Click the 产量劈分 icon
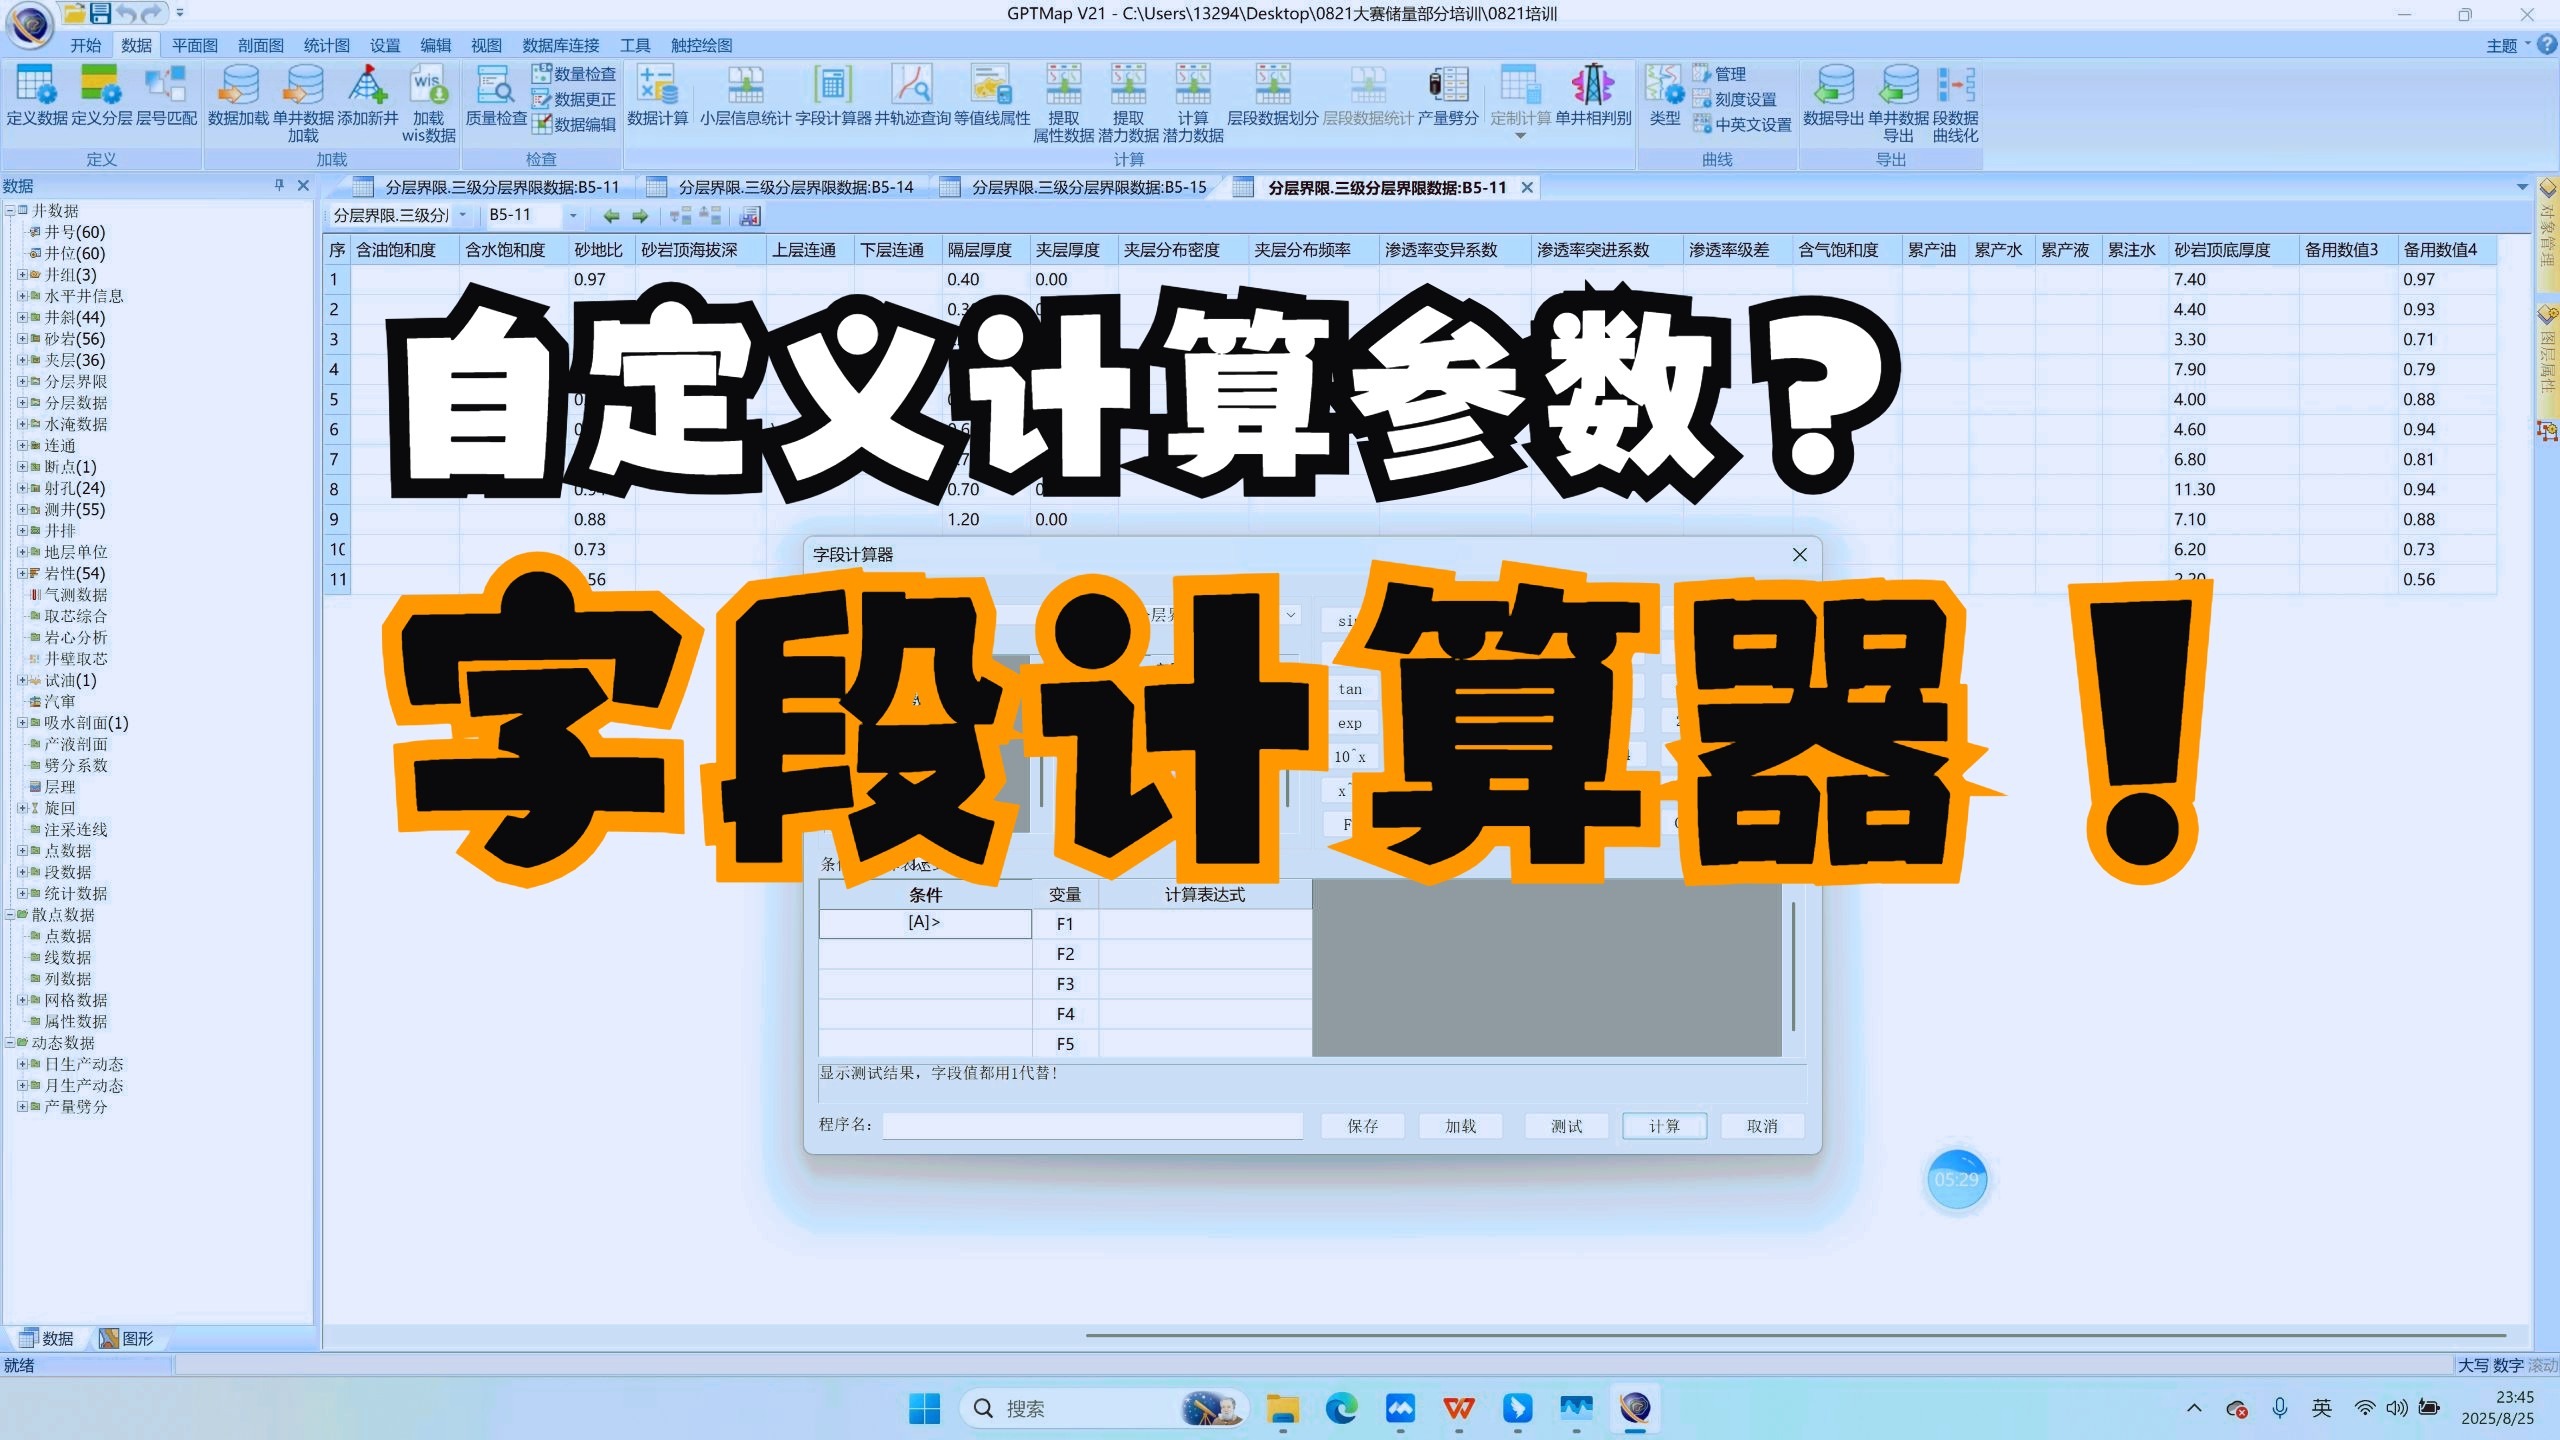Image resolution: width=2560 pixels, height=1440 pixels. [1448, 95]
